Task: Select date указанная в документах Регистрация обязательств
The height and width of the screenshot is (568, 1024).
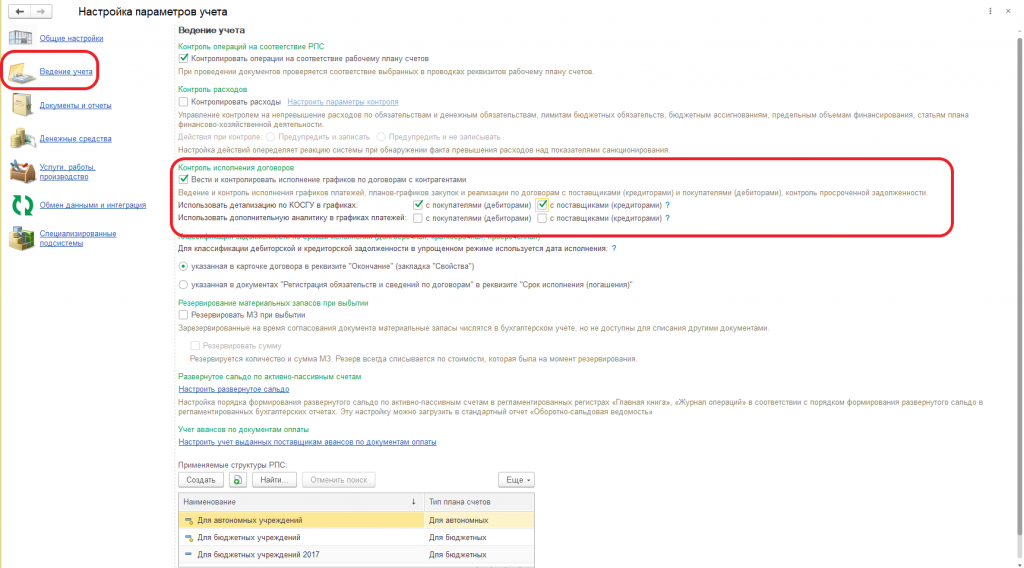Action: [x=184, y=285]
